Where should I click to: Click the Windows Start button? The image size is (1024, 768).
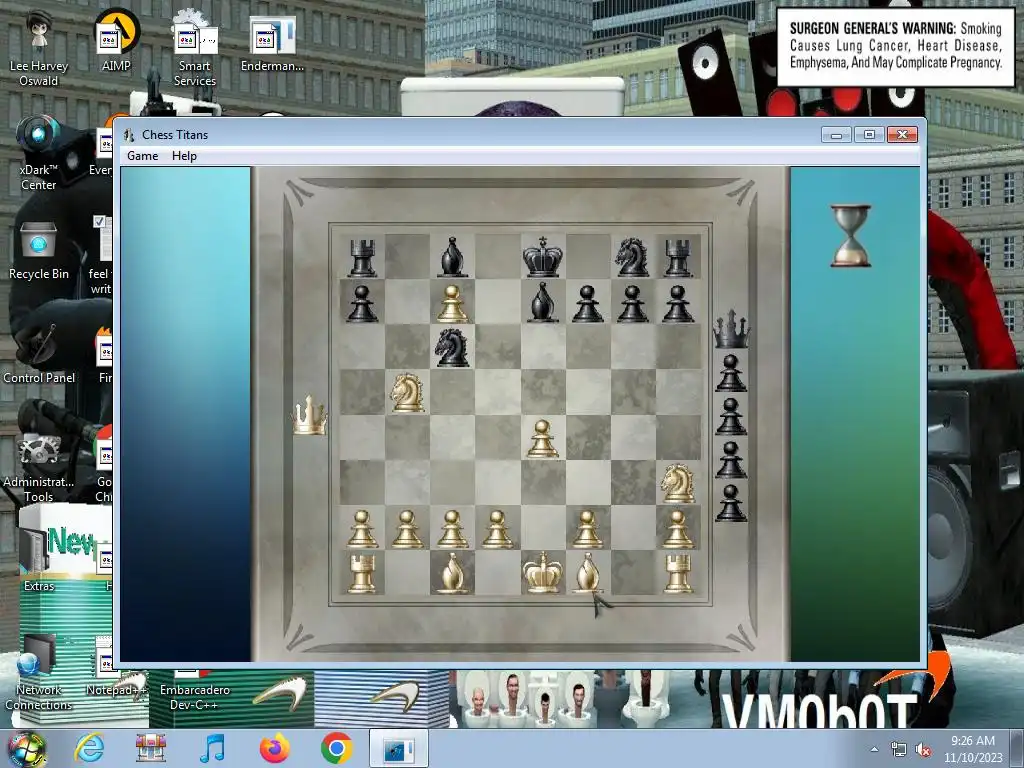[26, 748]
